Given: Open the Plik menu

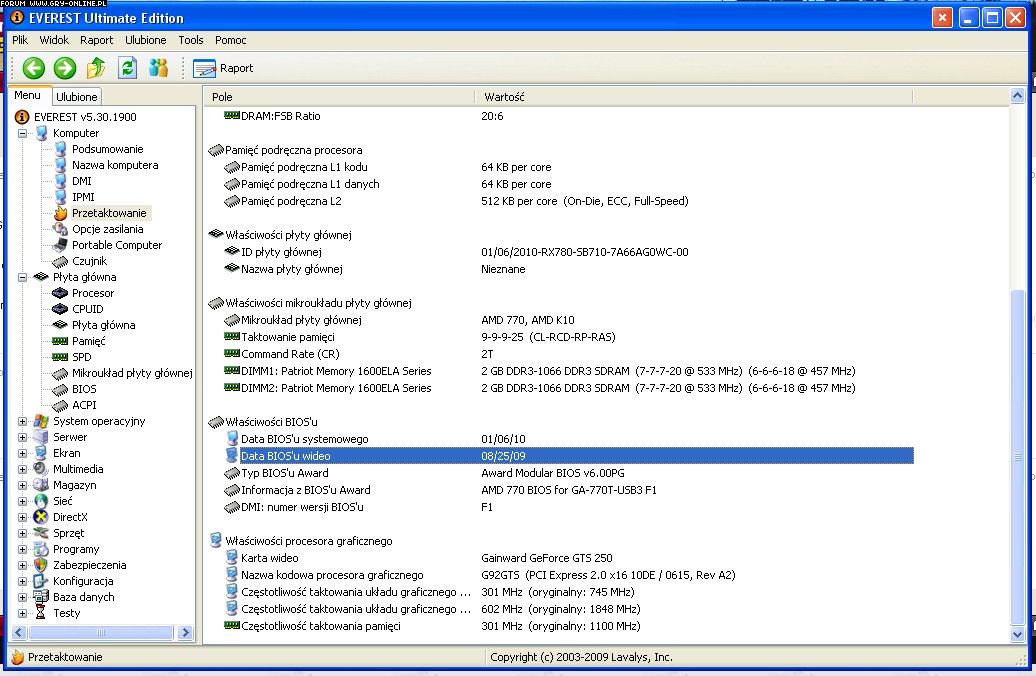Looking at the screenshot, I should click(x=20, y=40).
